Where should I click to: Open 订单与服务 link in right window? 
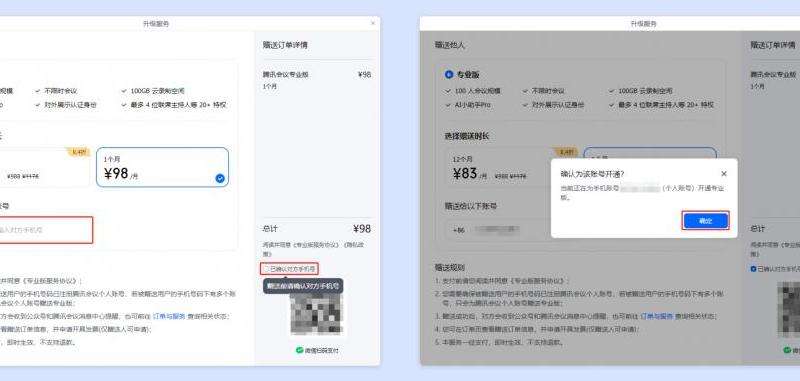(657, 316)
